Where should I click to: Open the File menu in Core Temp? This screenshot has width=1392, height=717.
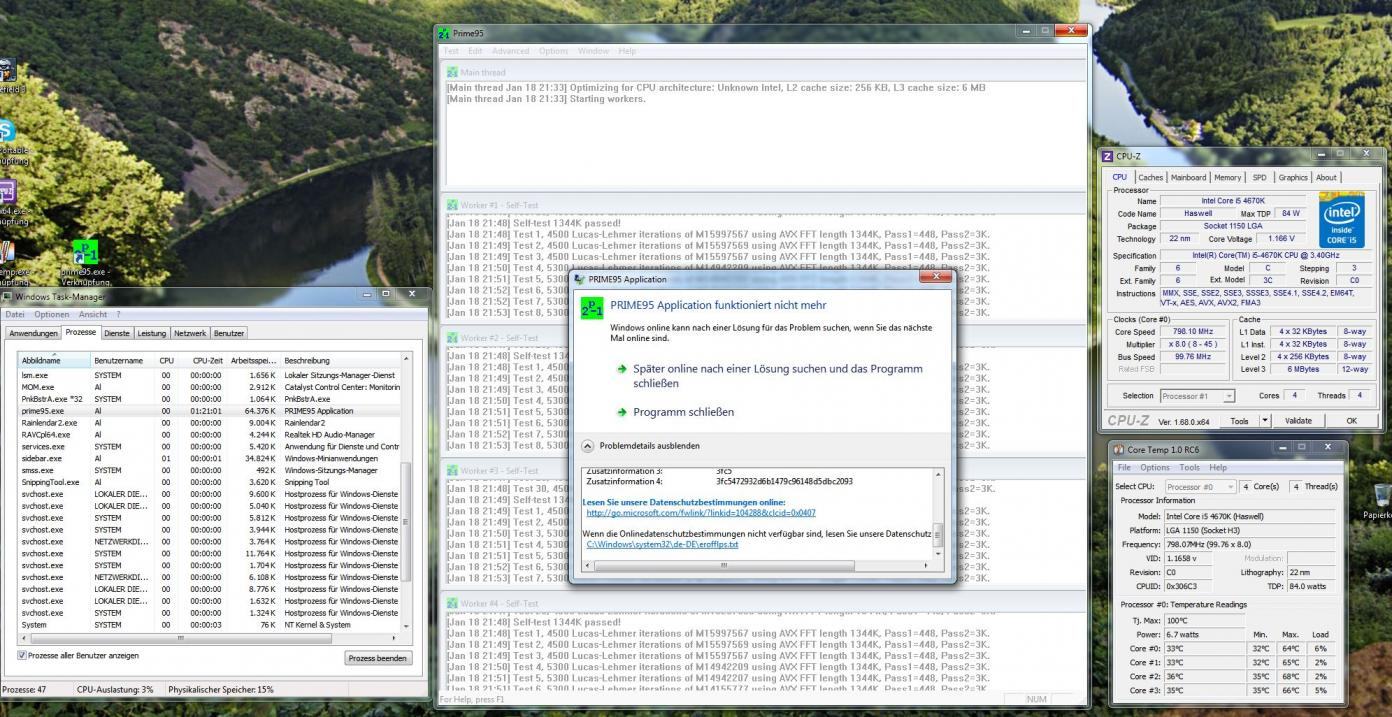click(x=1125, y=467)
